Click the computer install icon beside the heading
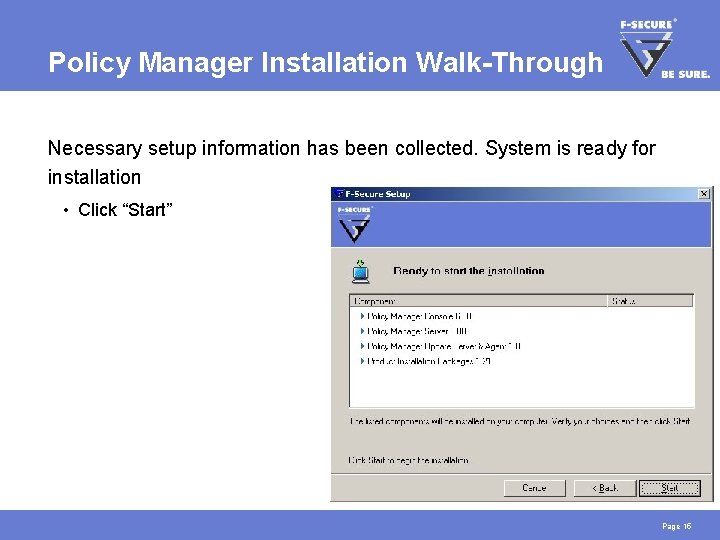Screen dimensions: 720x540 point(361,271)
